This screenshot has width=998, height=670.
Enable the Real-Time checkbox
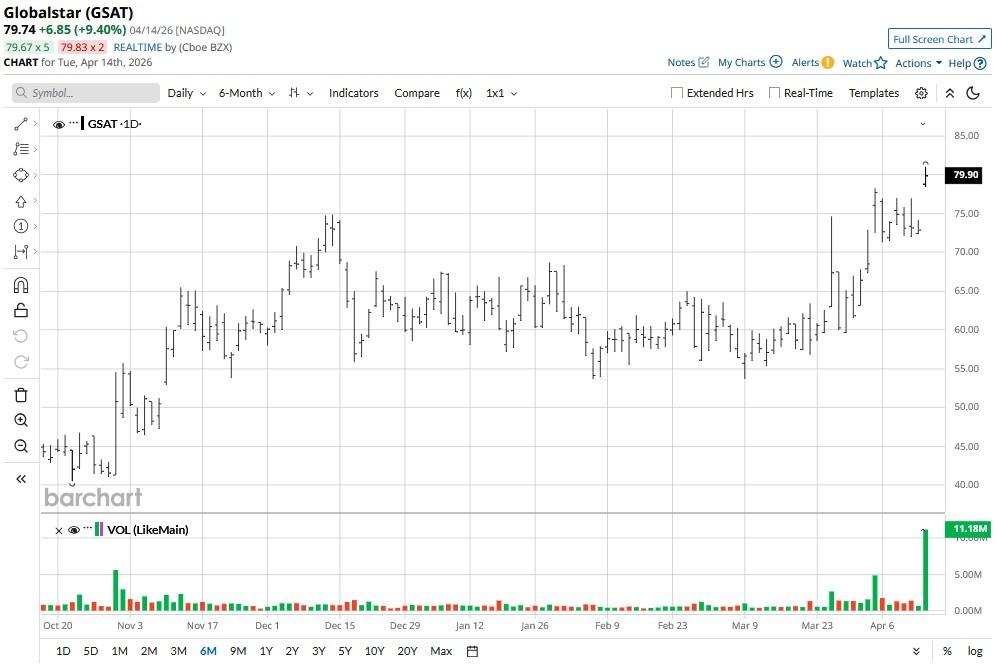(x=774, y=93)
